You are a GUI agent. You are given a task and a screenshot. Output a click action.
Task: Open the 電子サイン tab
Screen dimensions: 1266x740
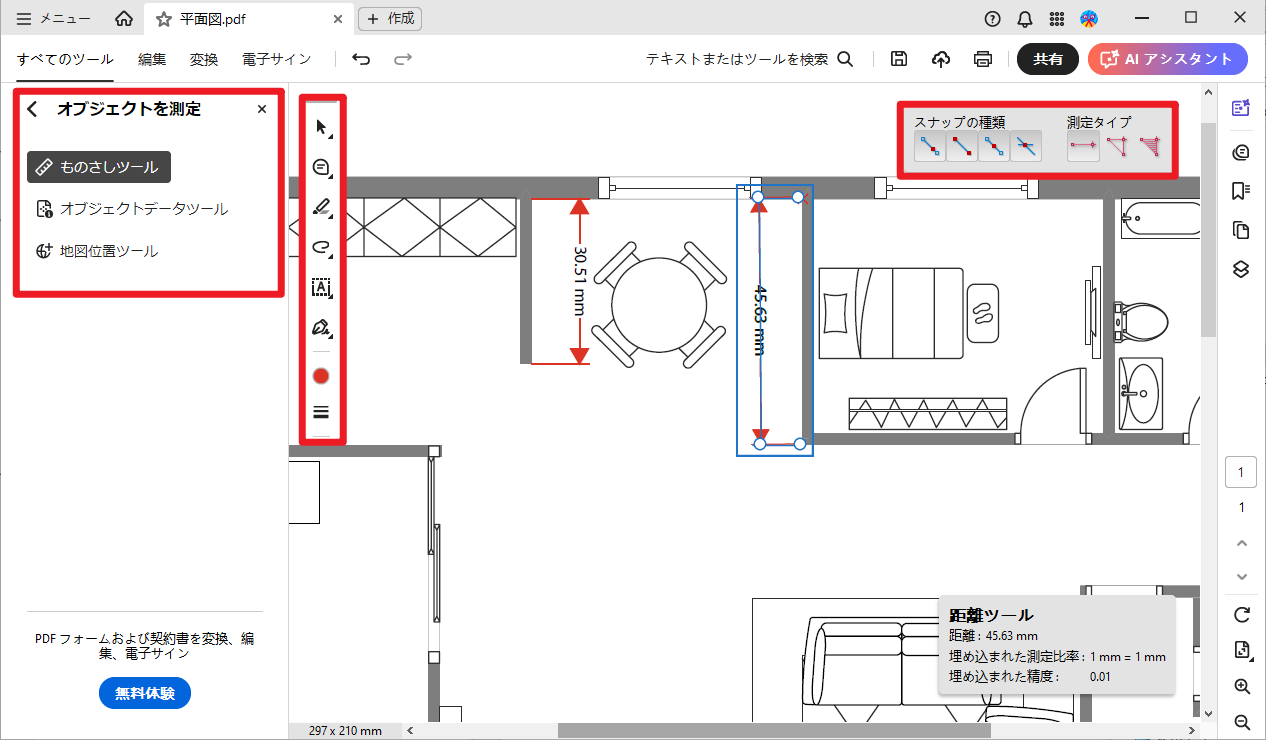277,59
